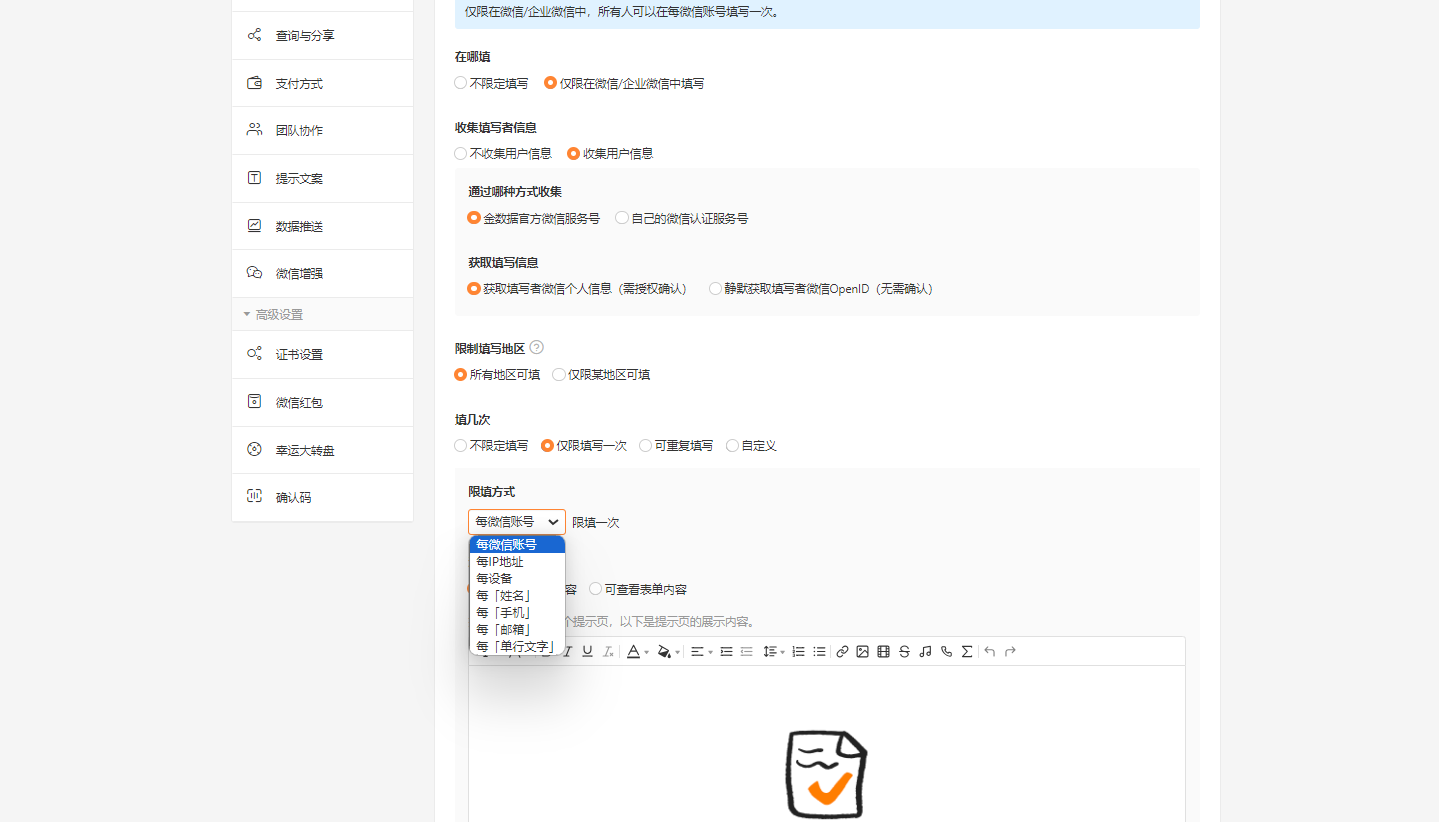The width and height of the screenshot is (1439, 822).
Task: Click the clear formatting icon
Action: click(x=608, y=651)
